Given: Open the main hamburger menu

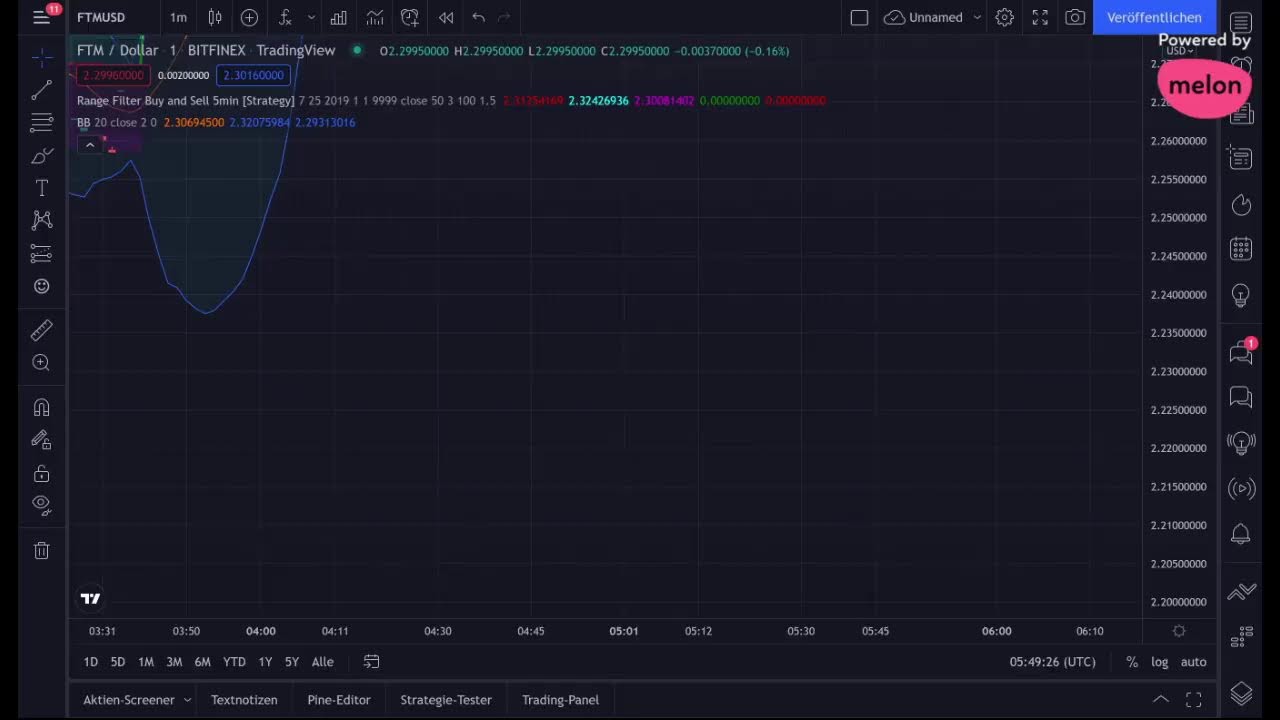Looking at the screenshot, I should (x=41, y=17).
